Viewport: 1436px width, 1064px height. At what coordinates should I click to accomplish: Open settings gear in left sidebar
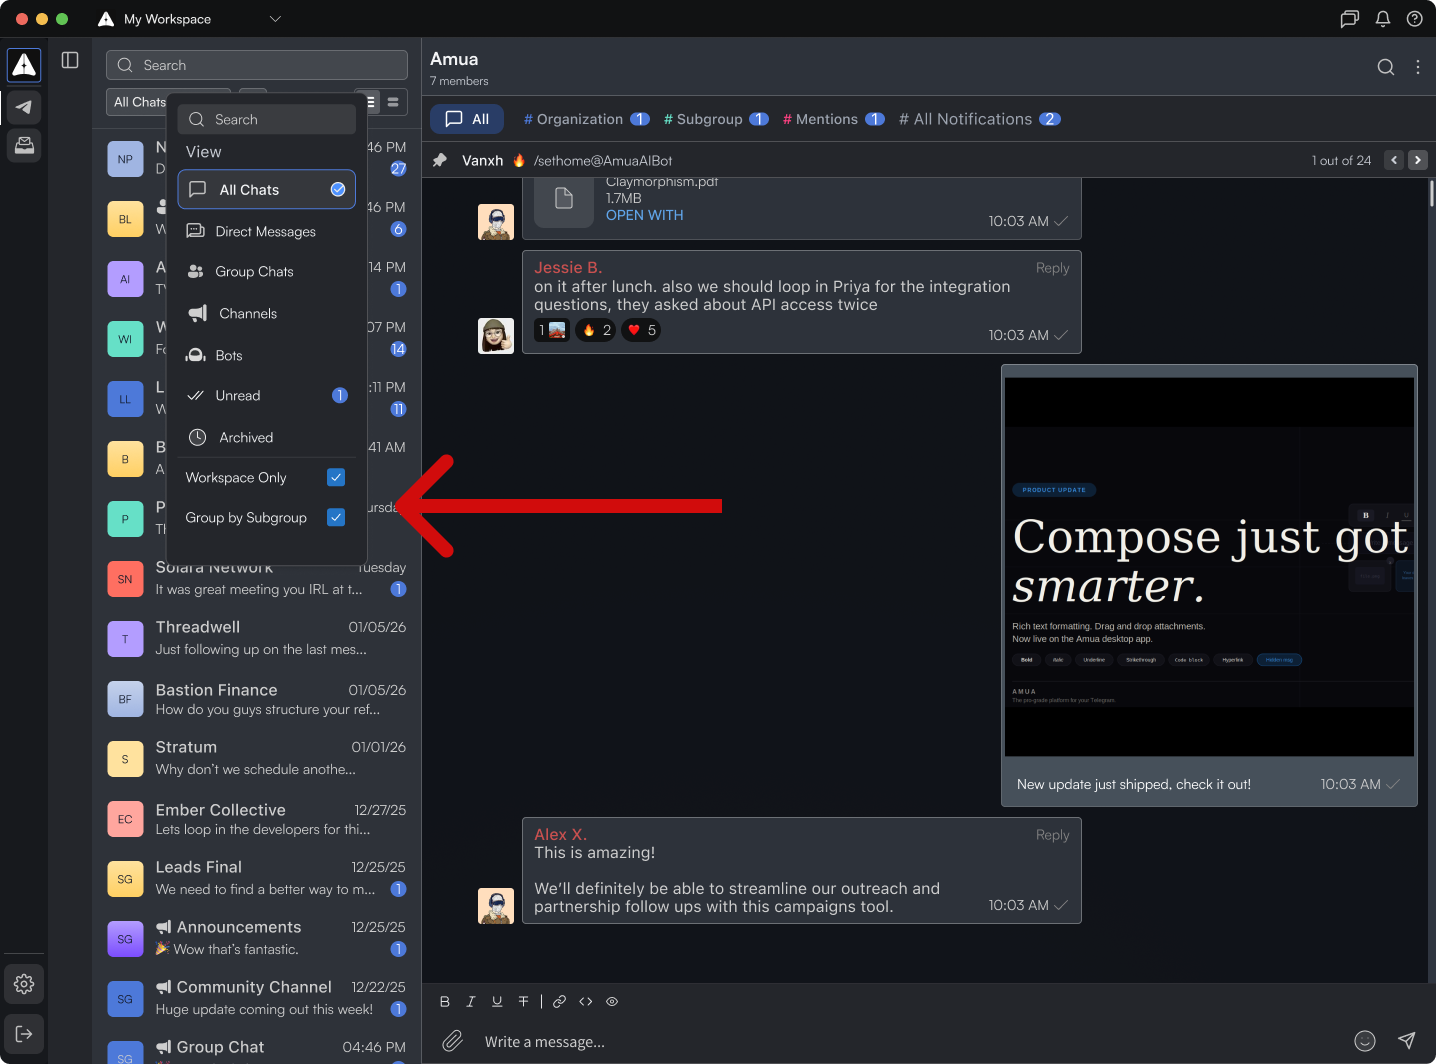(24, 984)
